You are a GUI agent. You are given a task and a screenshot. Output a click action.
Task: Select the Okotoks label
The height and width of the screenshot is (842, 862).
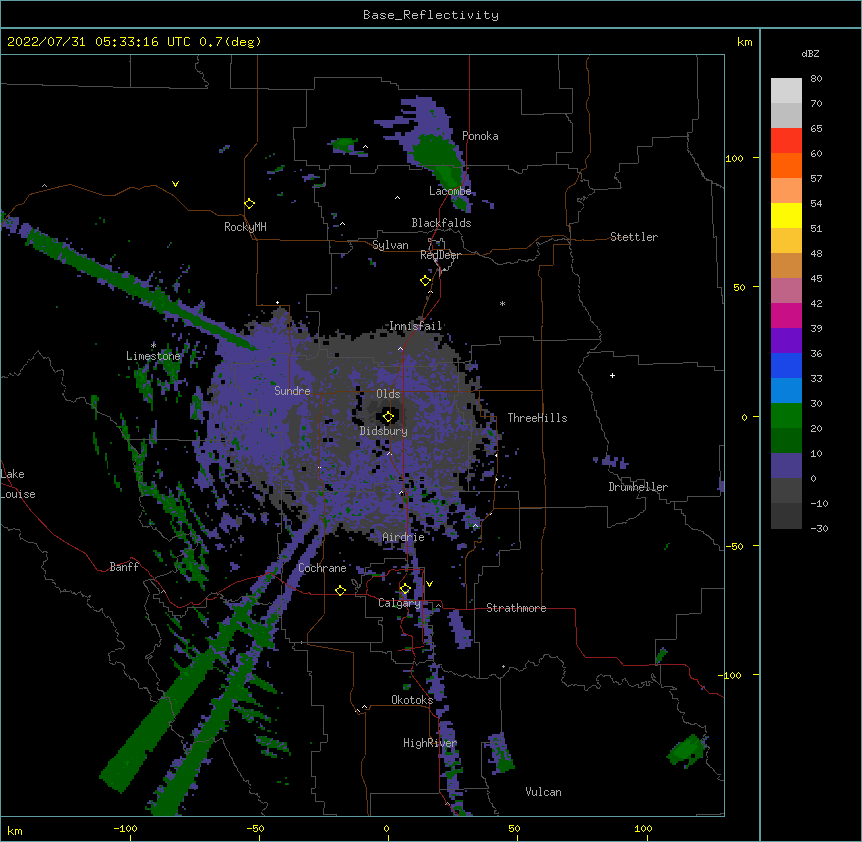pos(412,700)
